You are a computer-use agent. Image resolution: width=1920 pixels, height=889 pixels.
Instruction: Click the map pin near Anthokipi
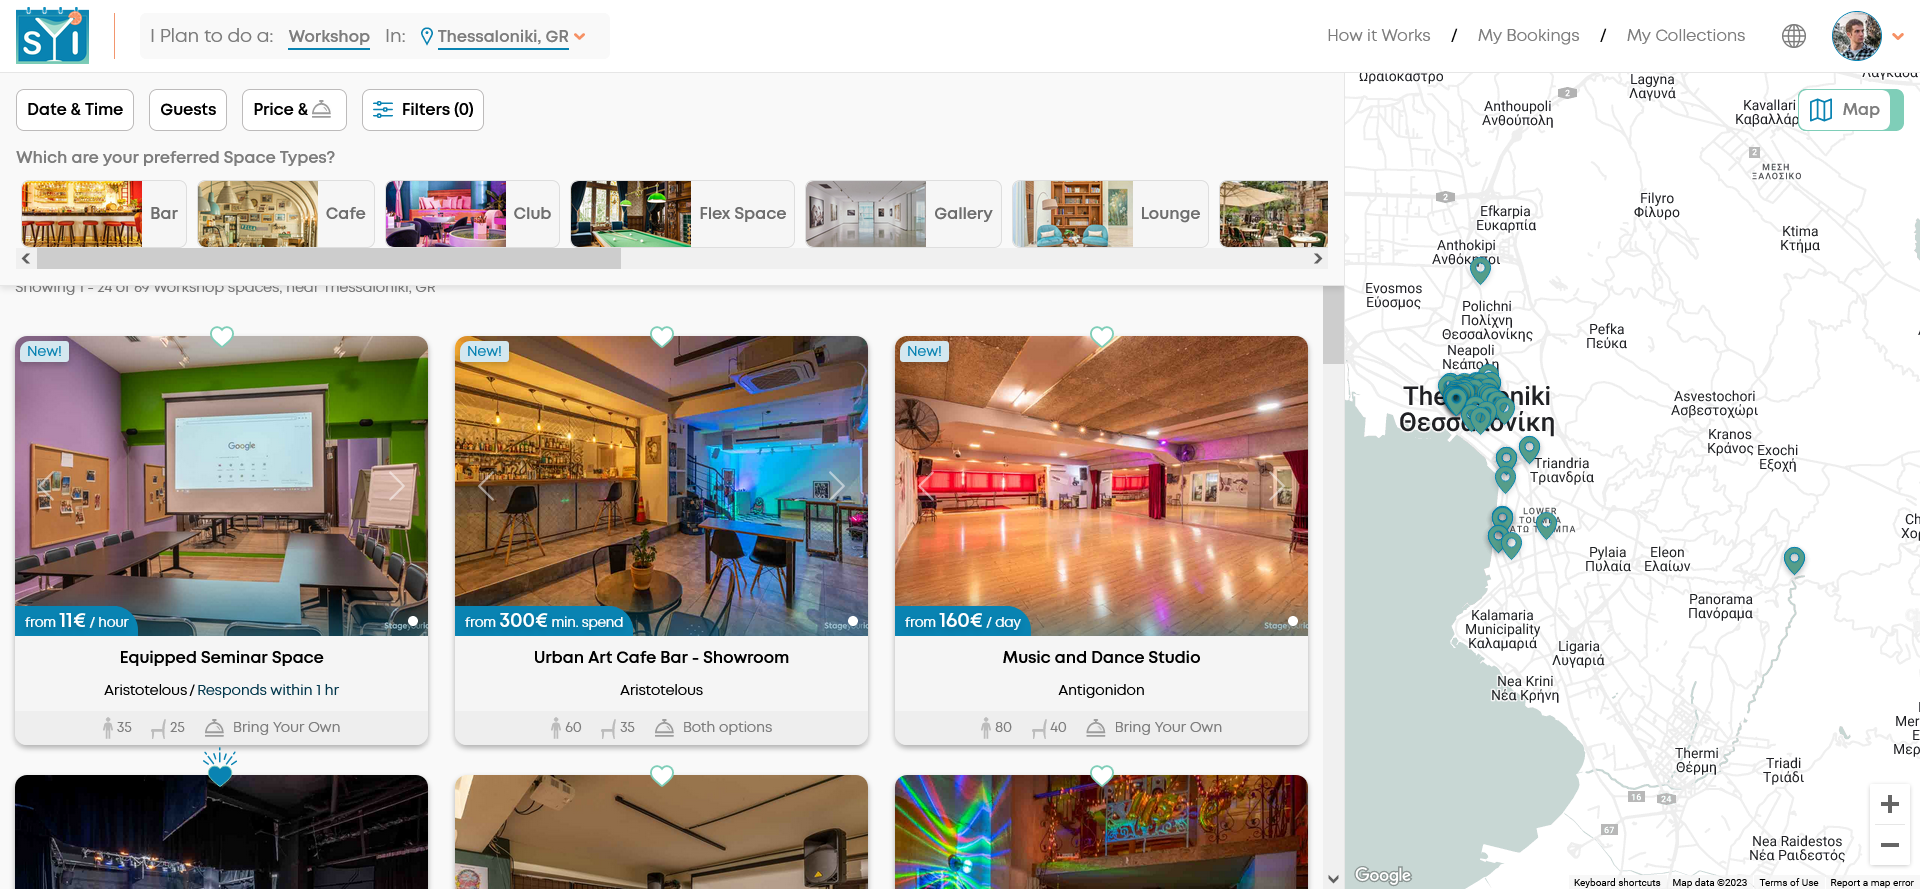point(1480,269)
